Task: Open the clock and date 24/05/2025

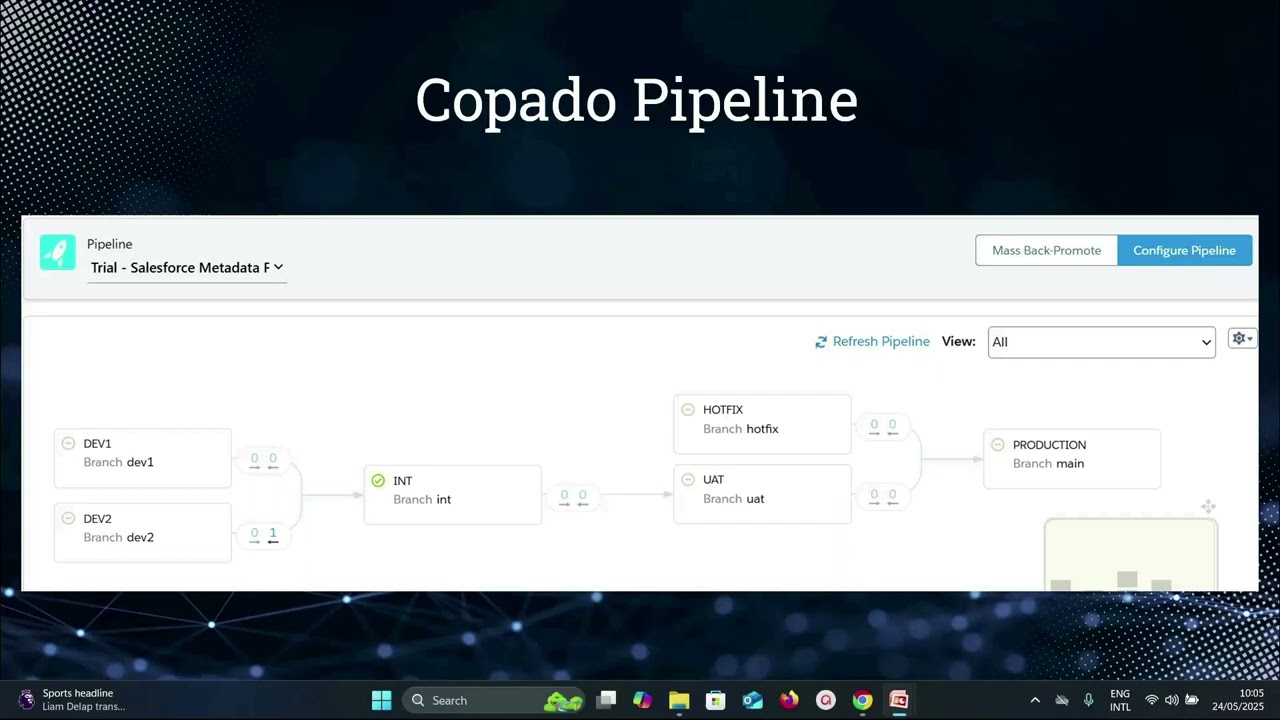Action: coord(1238,700)
